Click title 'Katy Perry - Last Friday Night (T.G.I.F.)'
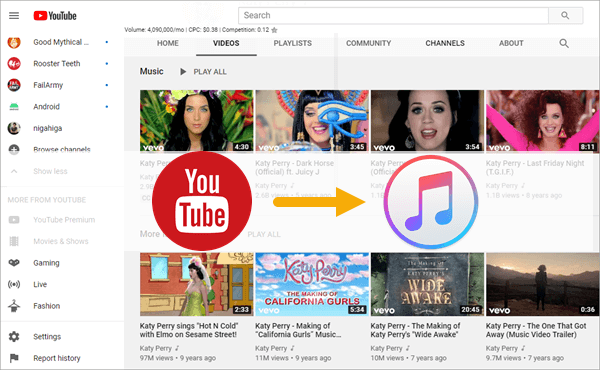This screenshot has height=370, width=600. tap(535, 168)
